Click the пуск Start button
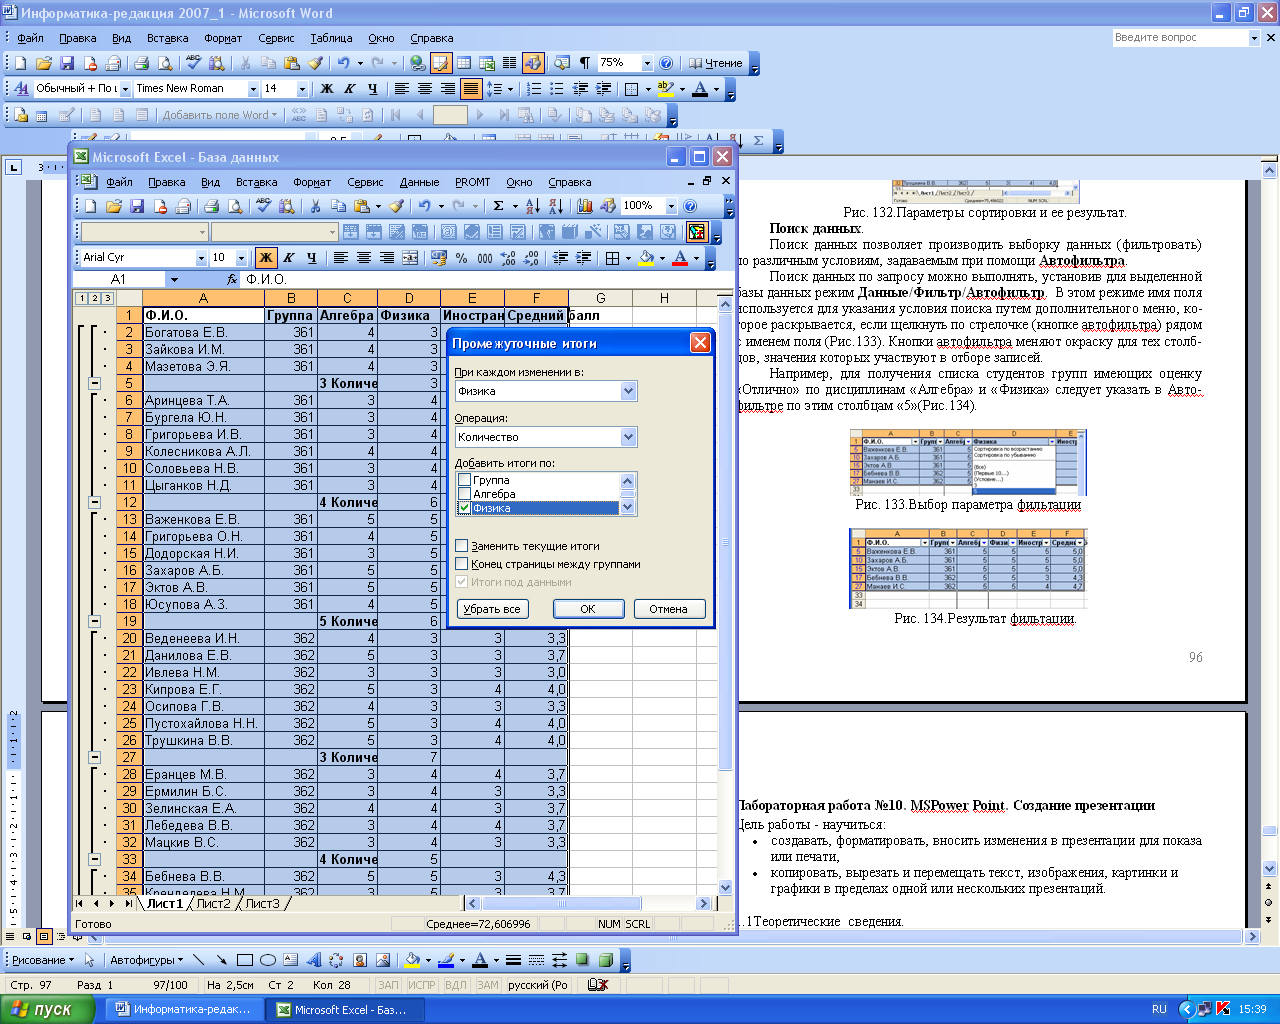The image size is (1280, 1024). point(47,1009)
